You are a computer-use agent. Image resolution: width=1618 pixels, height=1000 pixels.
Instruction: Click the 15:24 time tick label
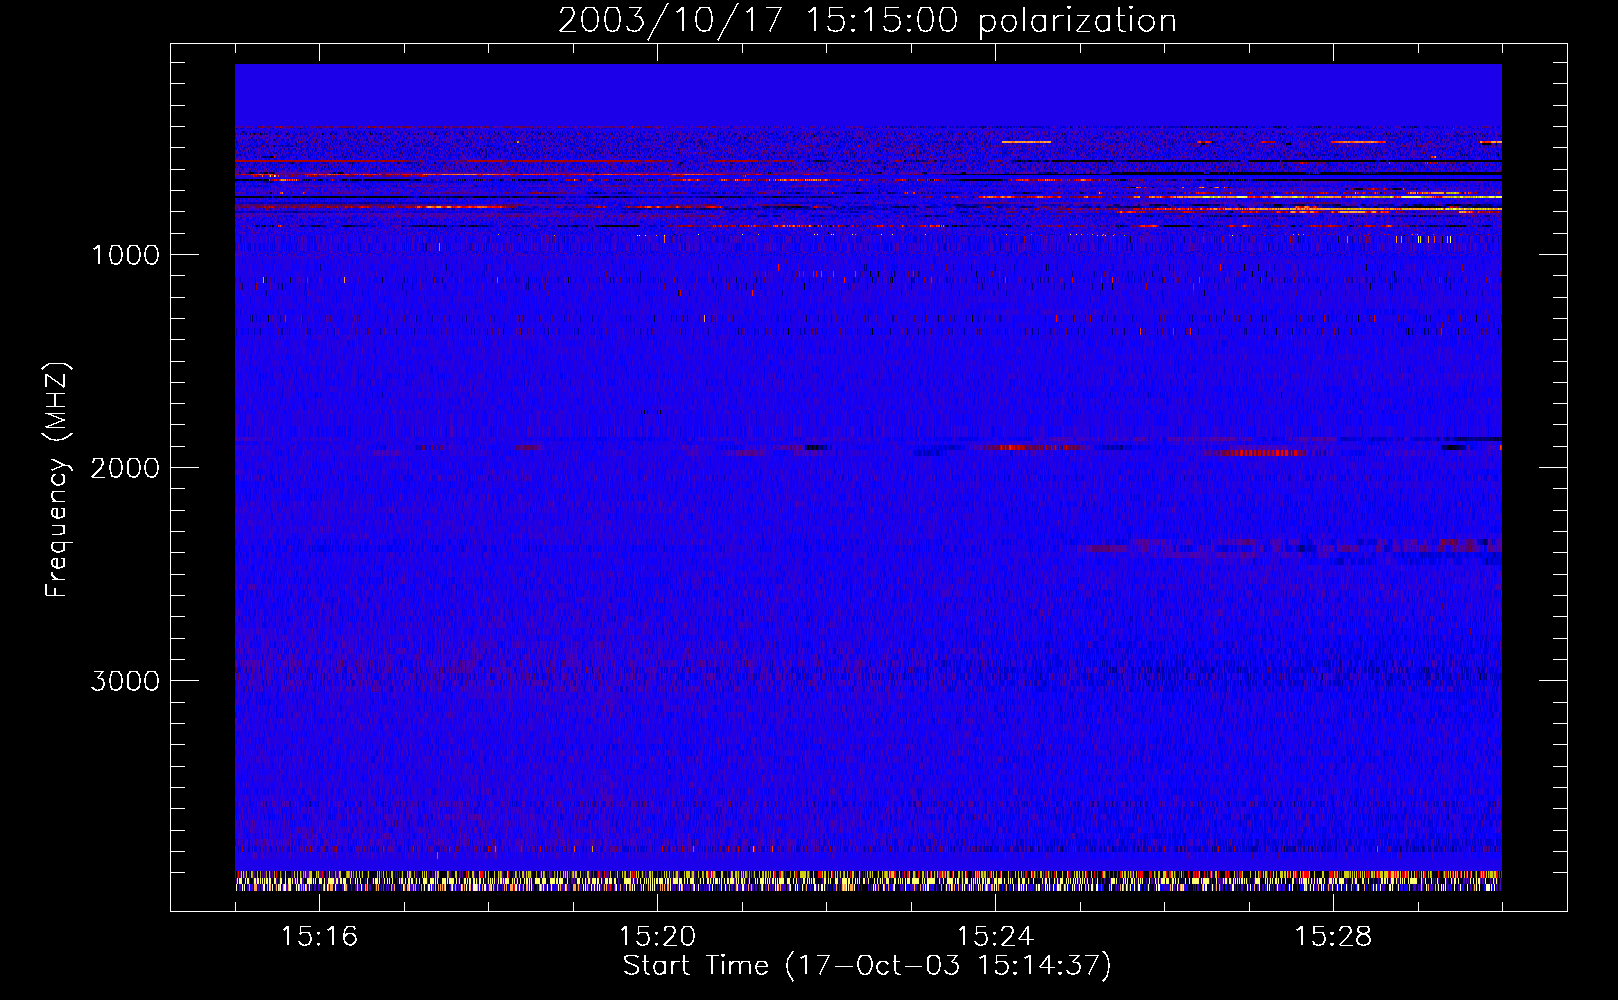(x=995, y=936)
